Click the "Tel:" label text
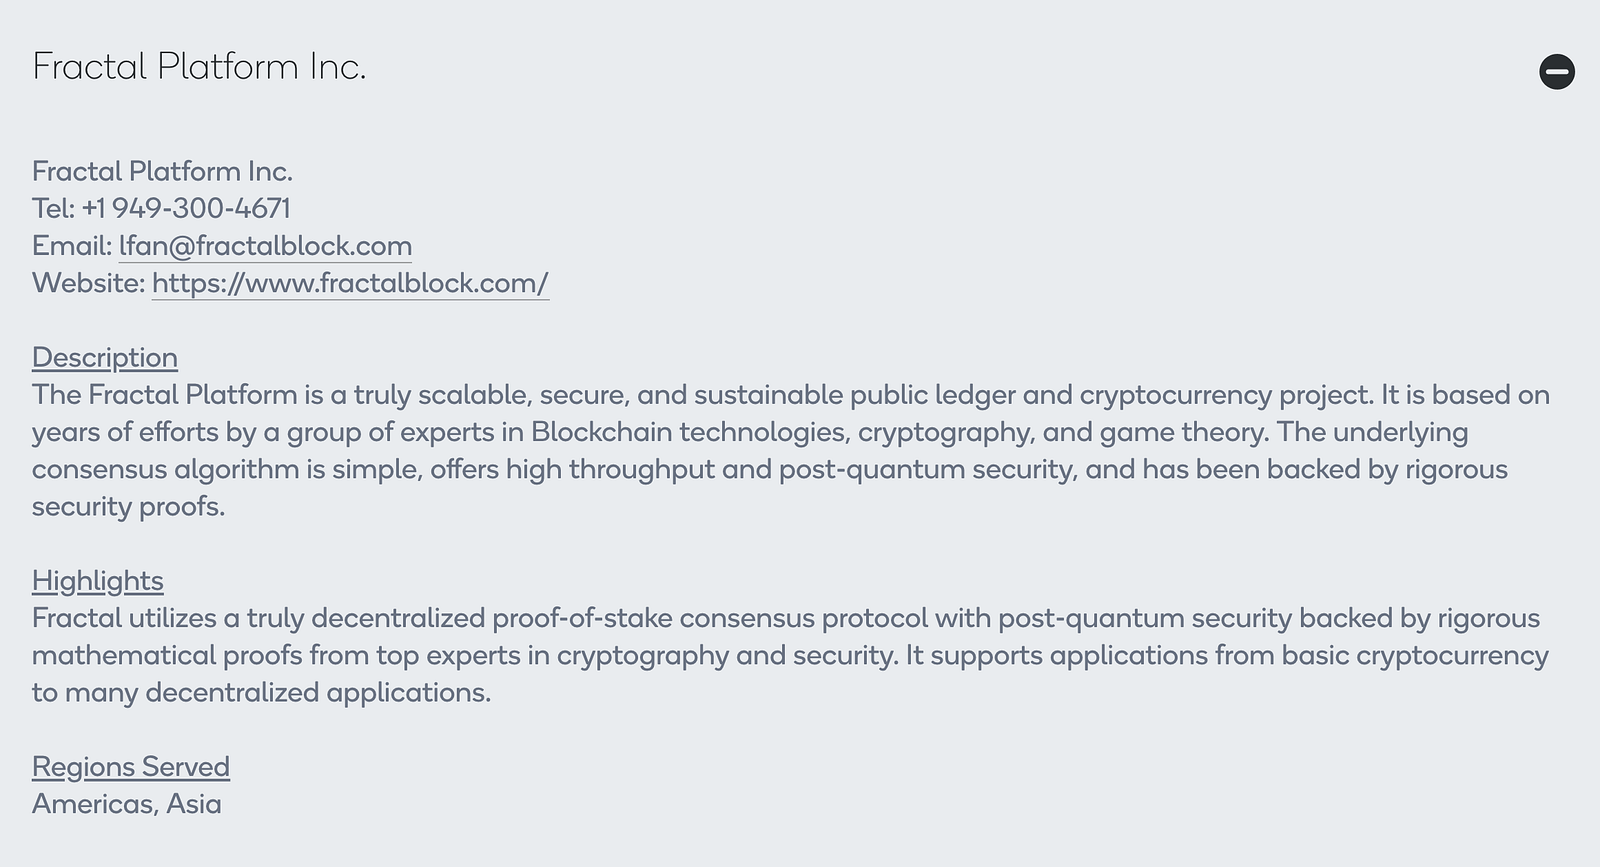The image size is (1600, 867). [x=53, y=209]
